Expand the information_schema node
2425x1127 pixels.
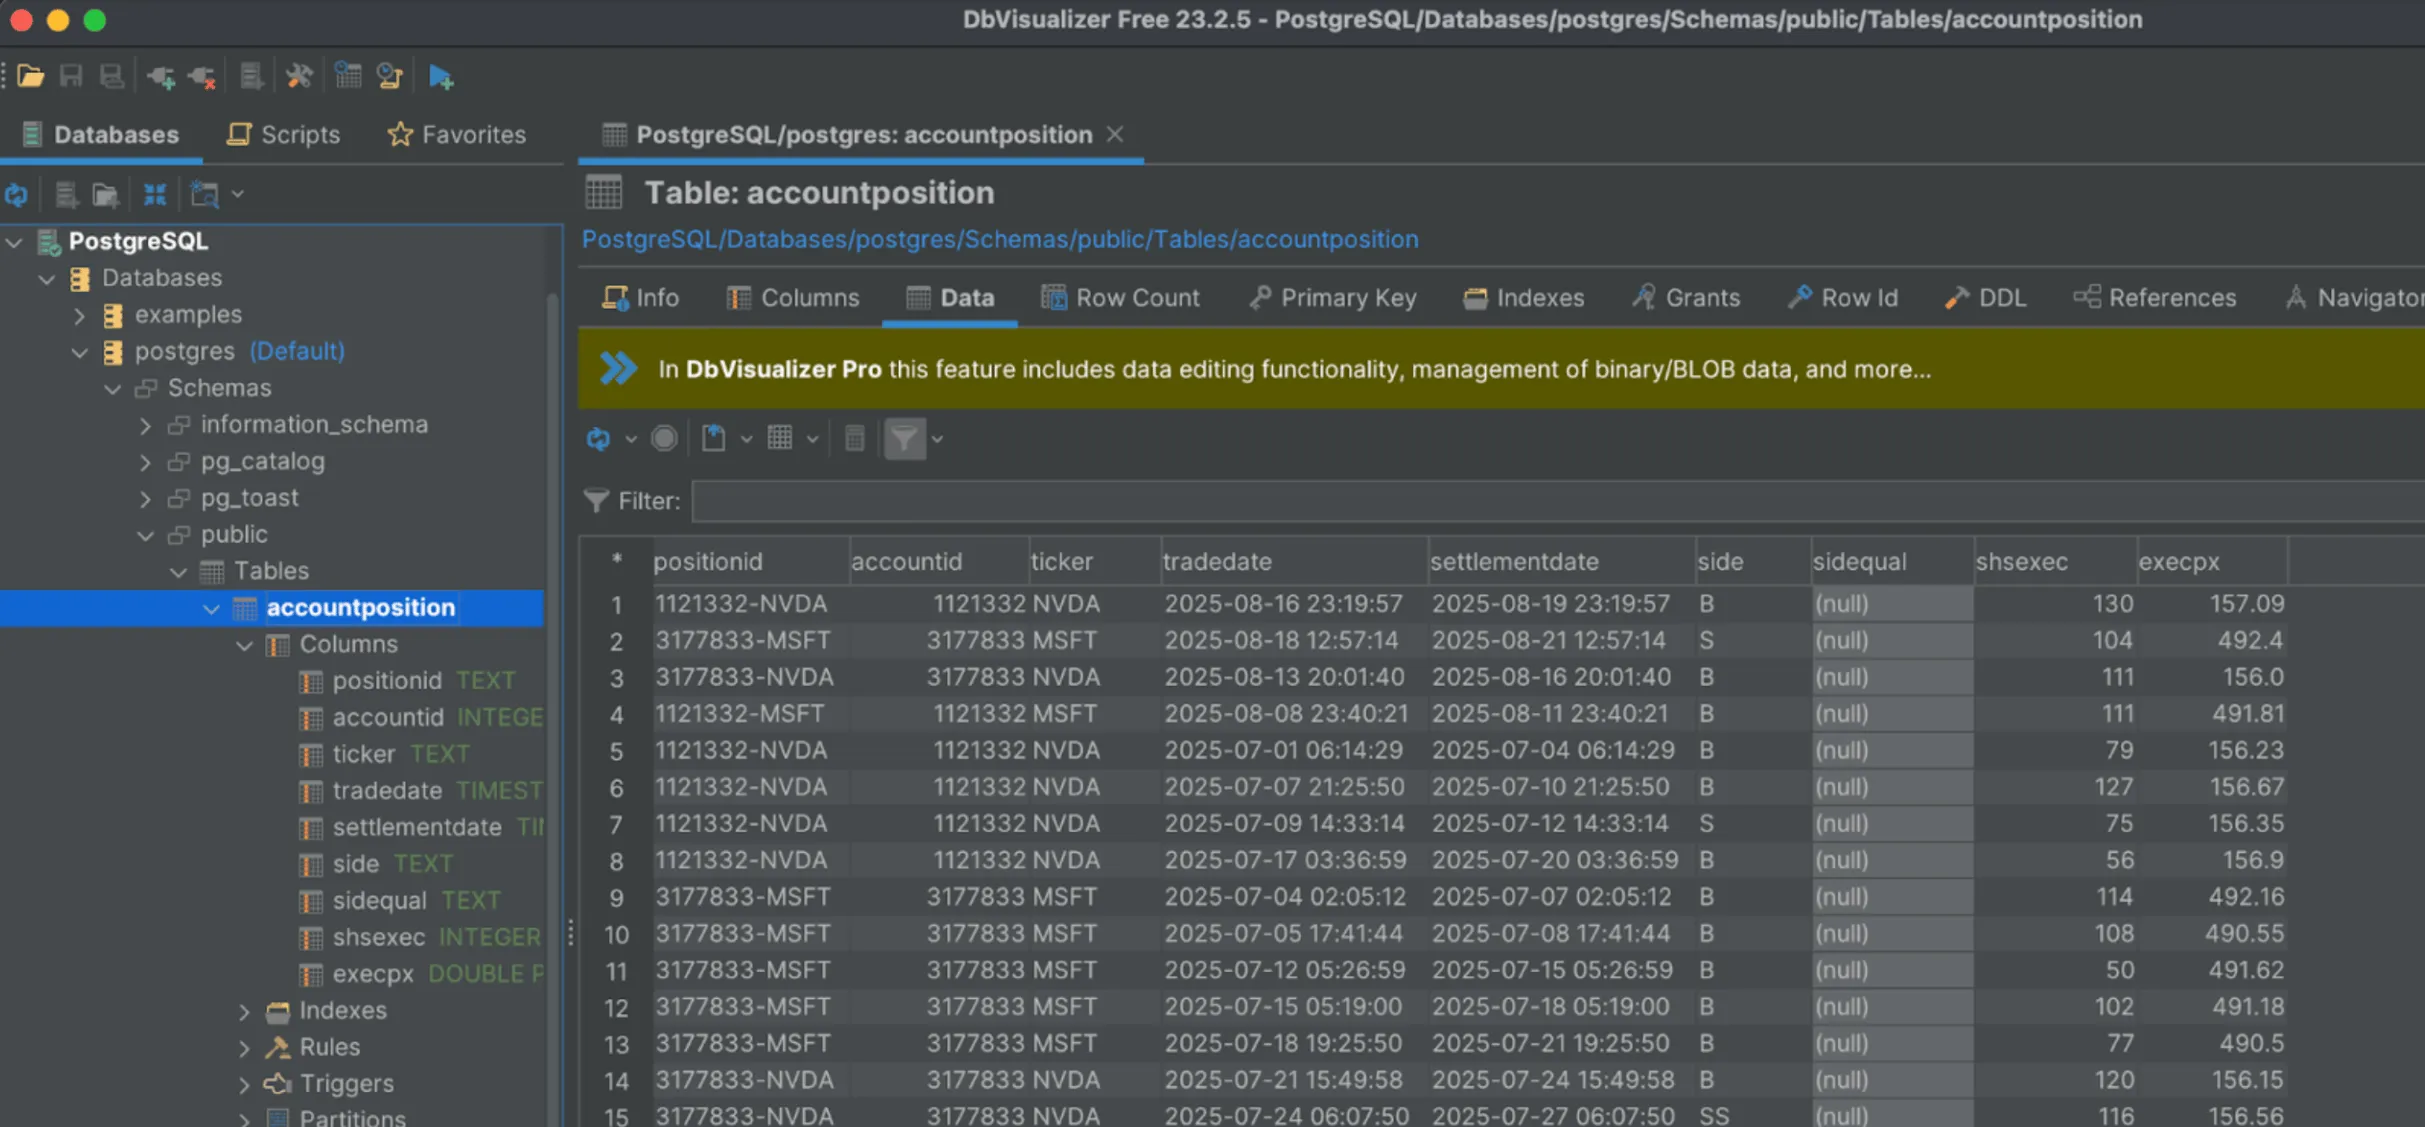click(146, 426)
